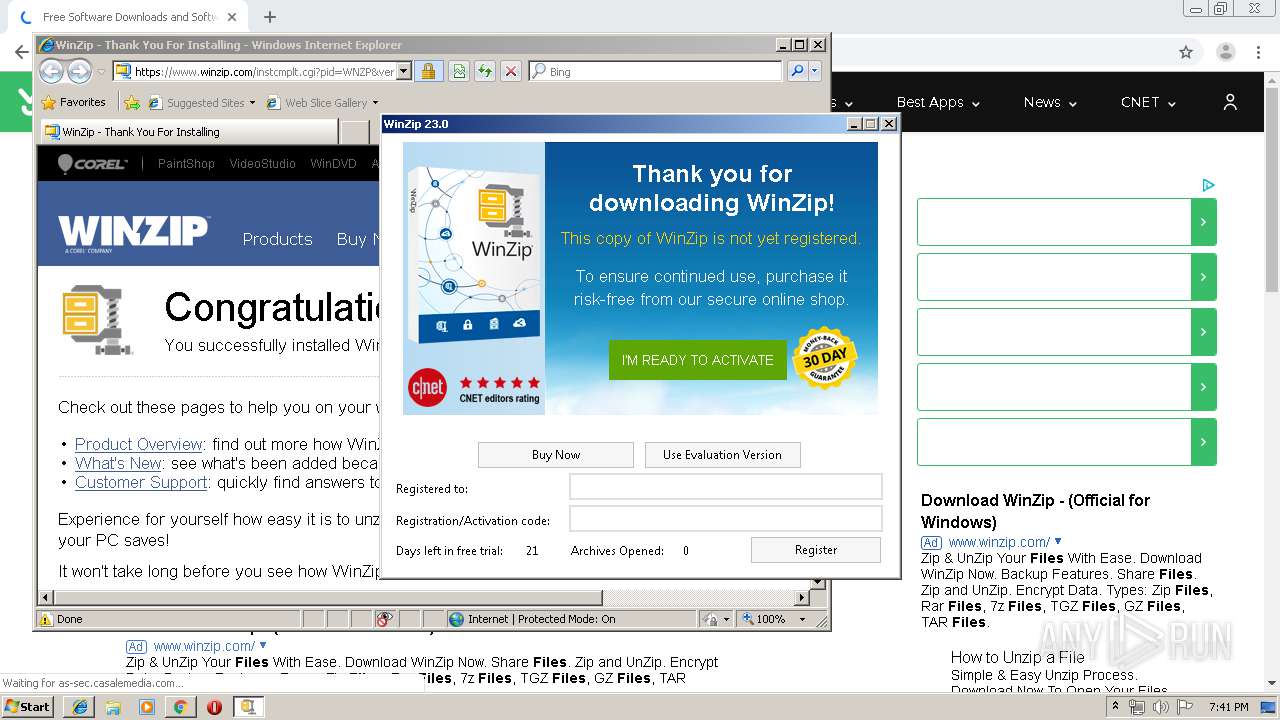The image size is (1280, 720).
Task: Click the Bing search magnifier button
Action: point(796,71)
